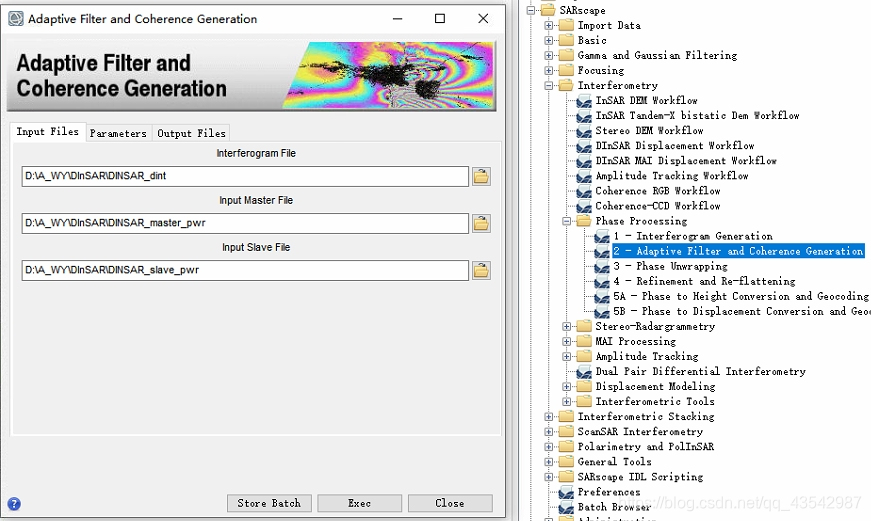
Task: Click the InSAR Tandem-X bistatic Dem Workflow icon
Action: coord(584,116)
